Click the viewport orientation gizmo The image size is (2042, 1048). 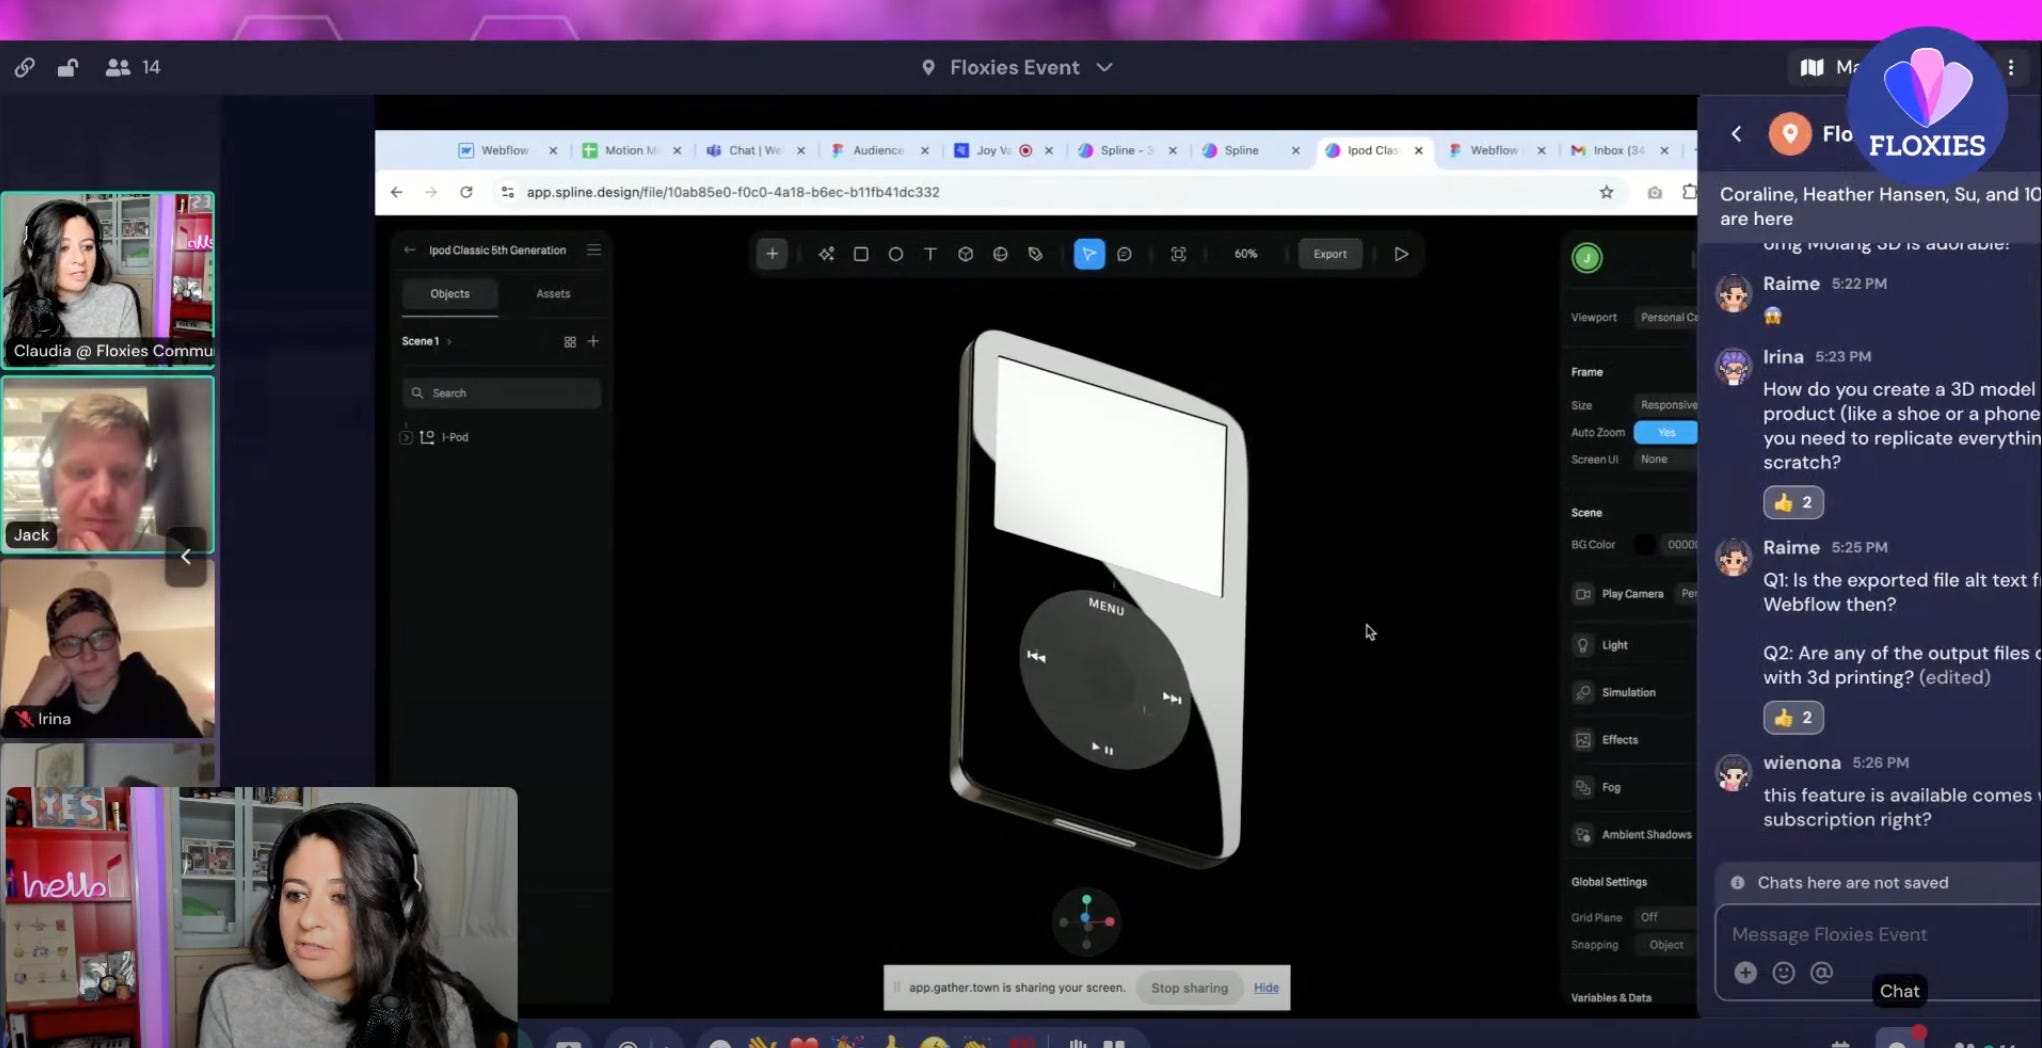[x=1086, y=920]
